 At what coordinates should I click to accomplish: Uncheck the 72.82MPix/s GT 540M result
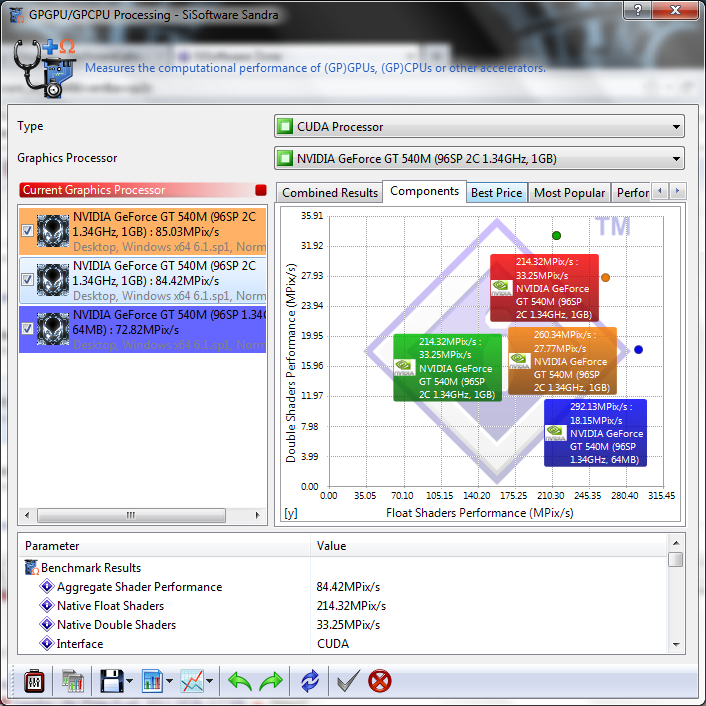(x=27, y=329)
